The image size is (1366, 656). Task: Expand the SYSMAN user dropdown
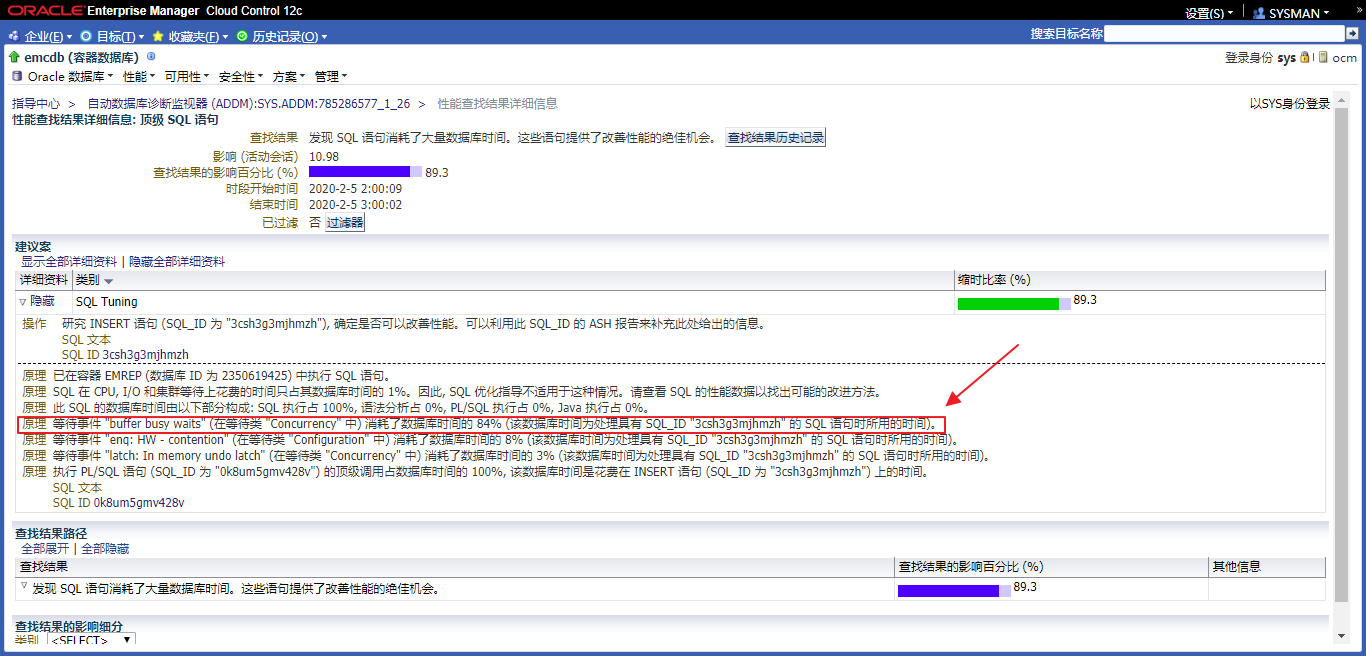[x=1298, y=13]
